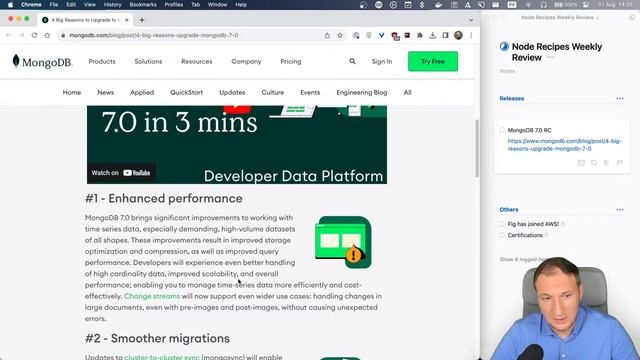Select the All blog tab

click(x=407, y=93)
